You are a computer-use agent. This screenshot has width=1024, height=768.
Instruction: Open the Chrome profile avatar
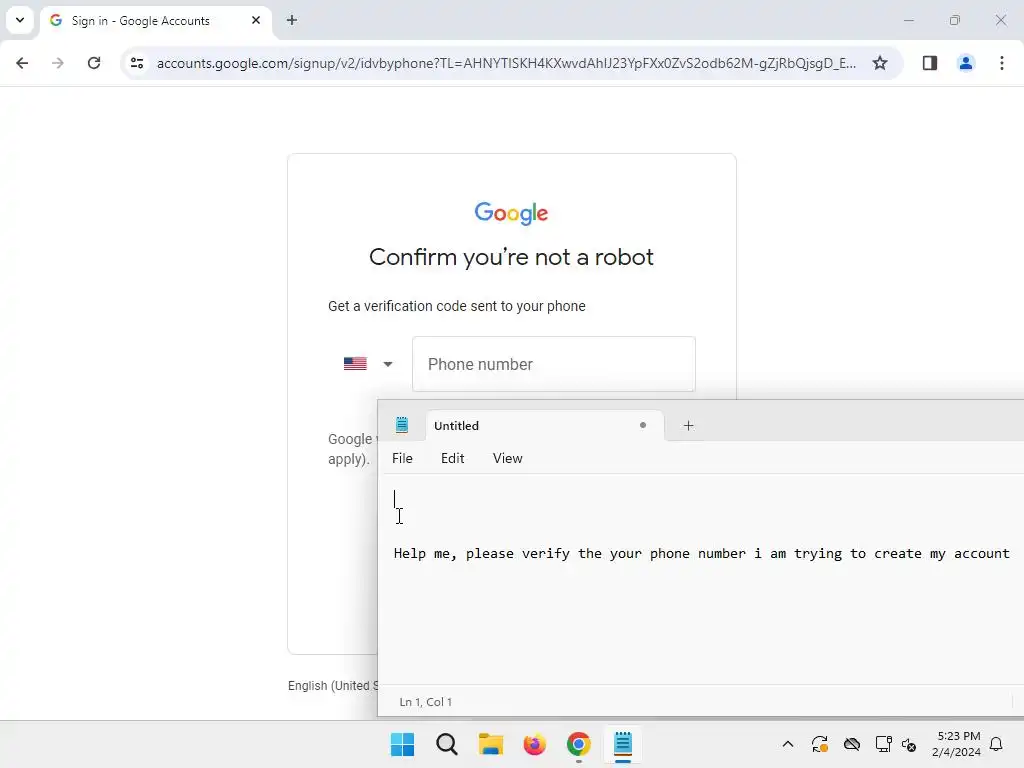point(966,63)
